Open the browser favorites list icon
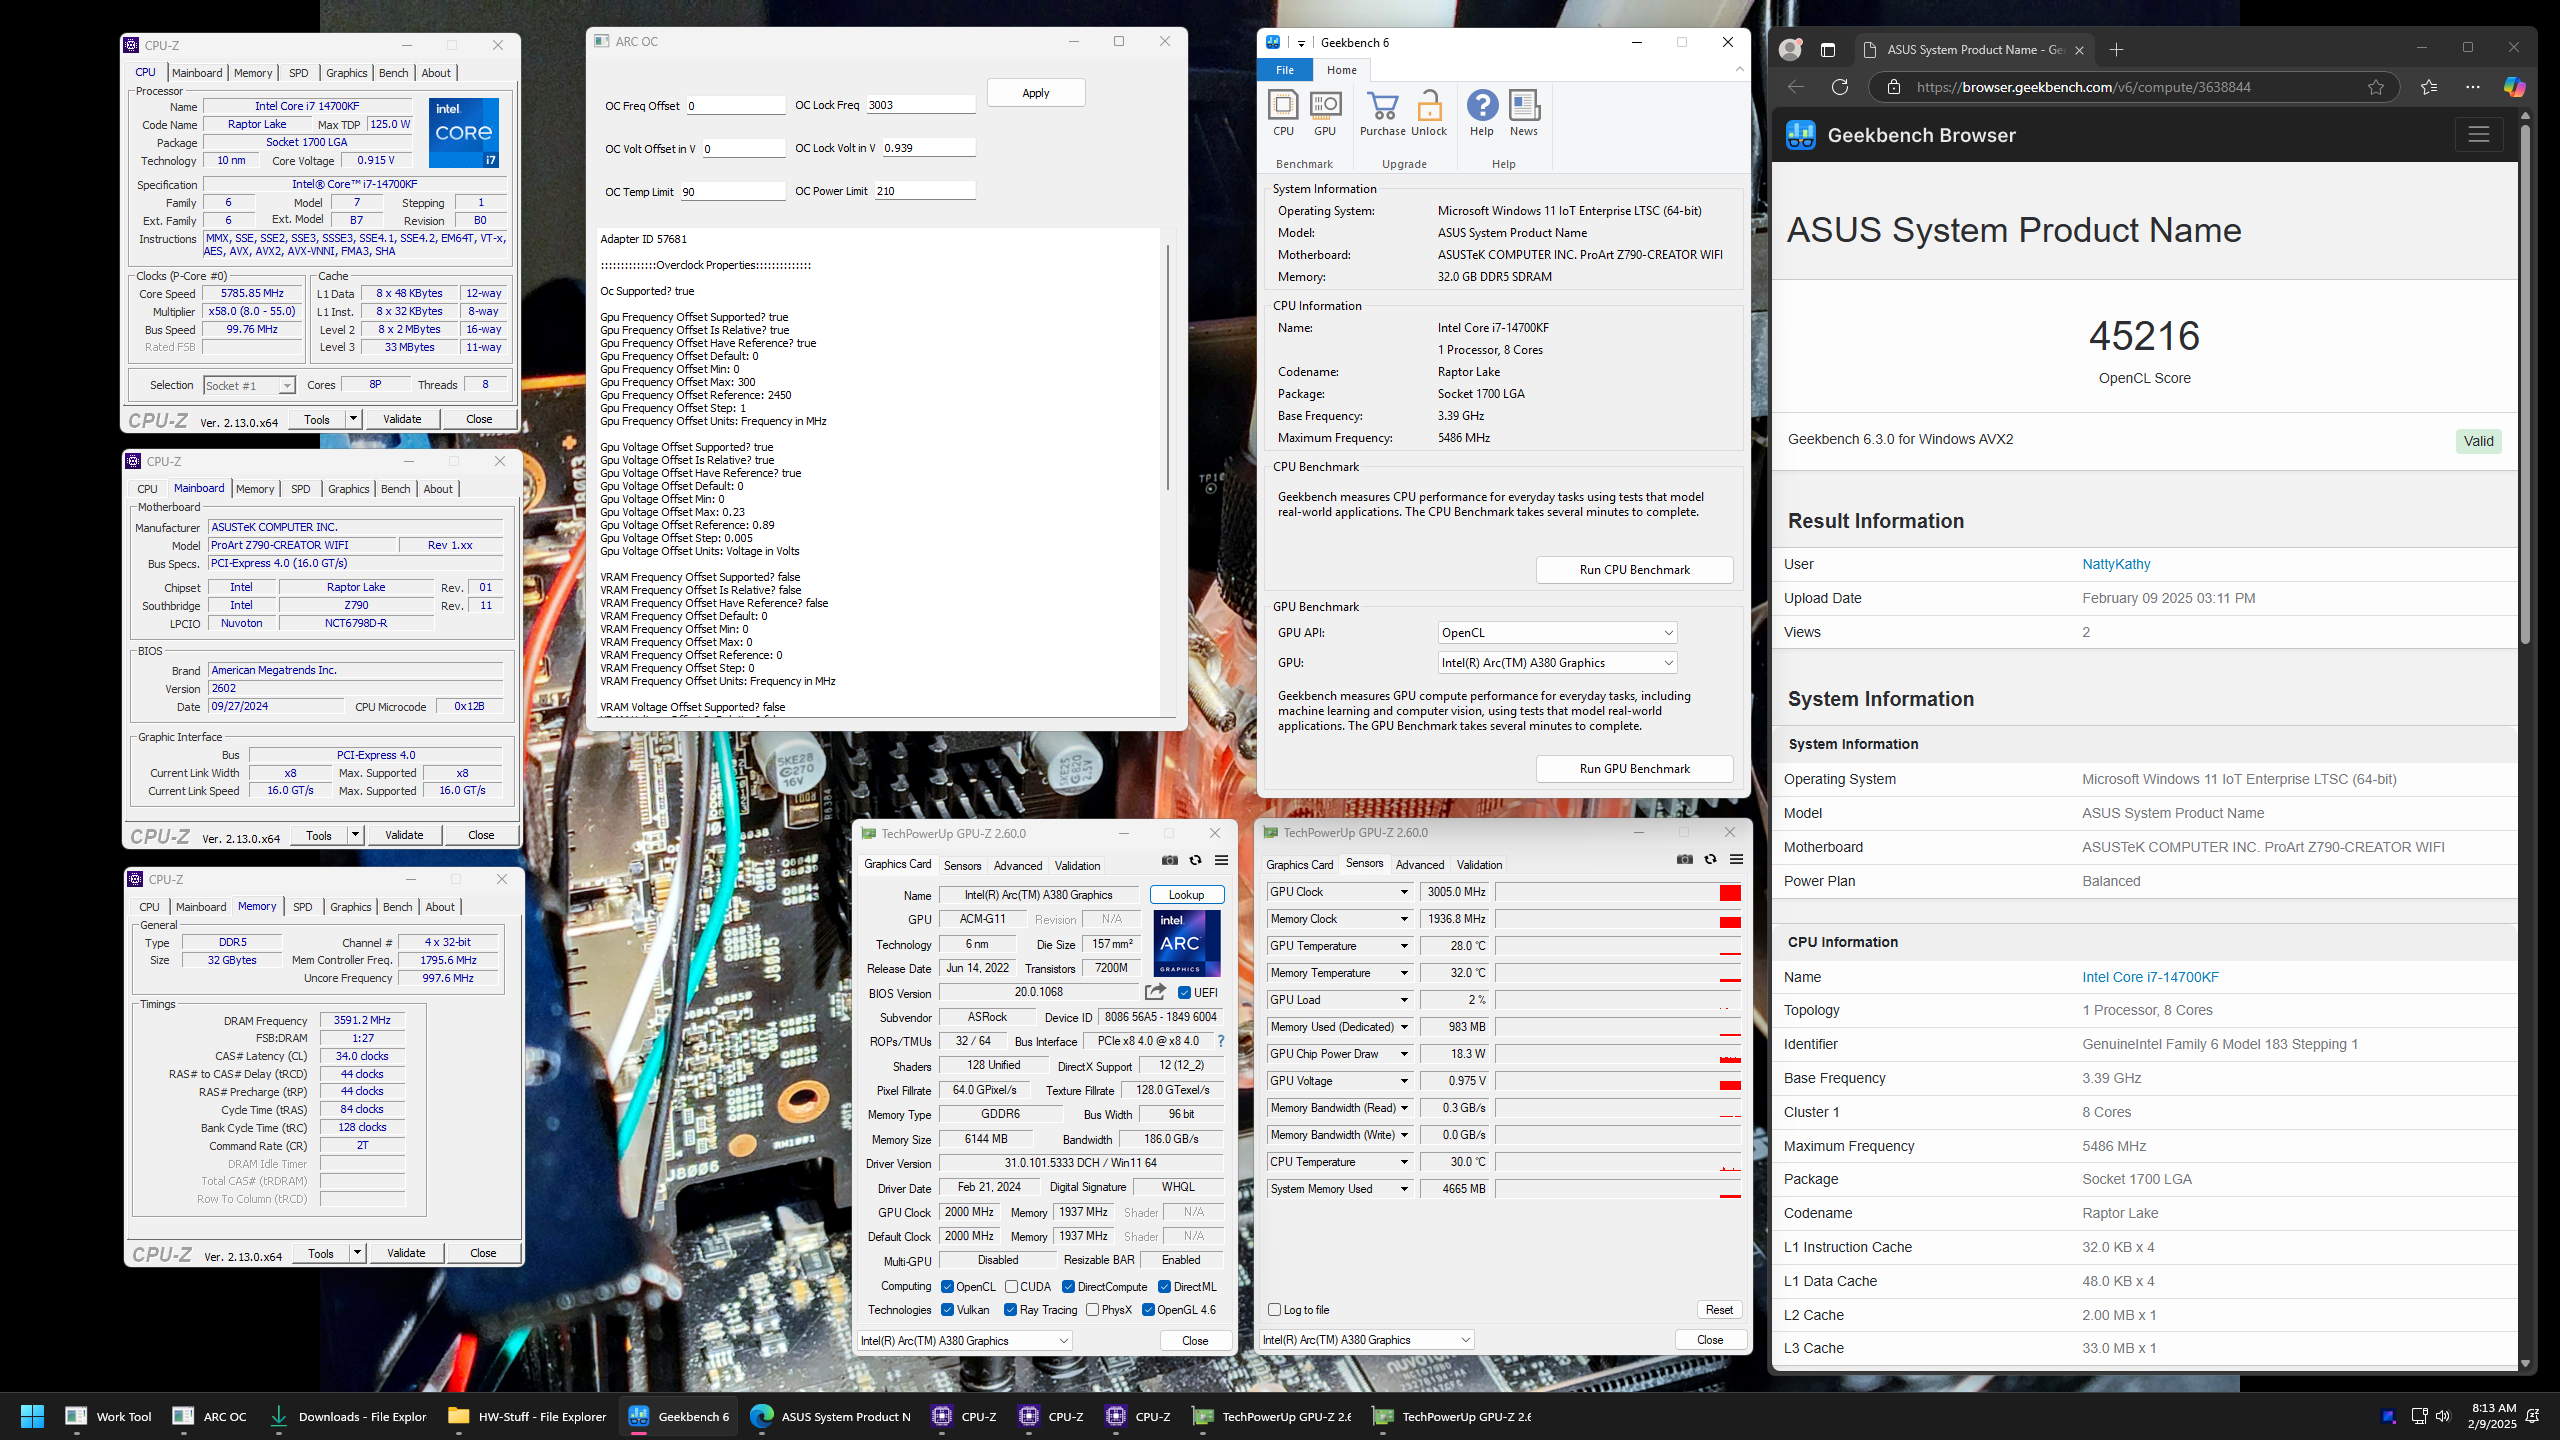 click(x=2429, y=87)
